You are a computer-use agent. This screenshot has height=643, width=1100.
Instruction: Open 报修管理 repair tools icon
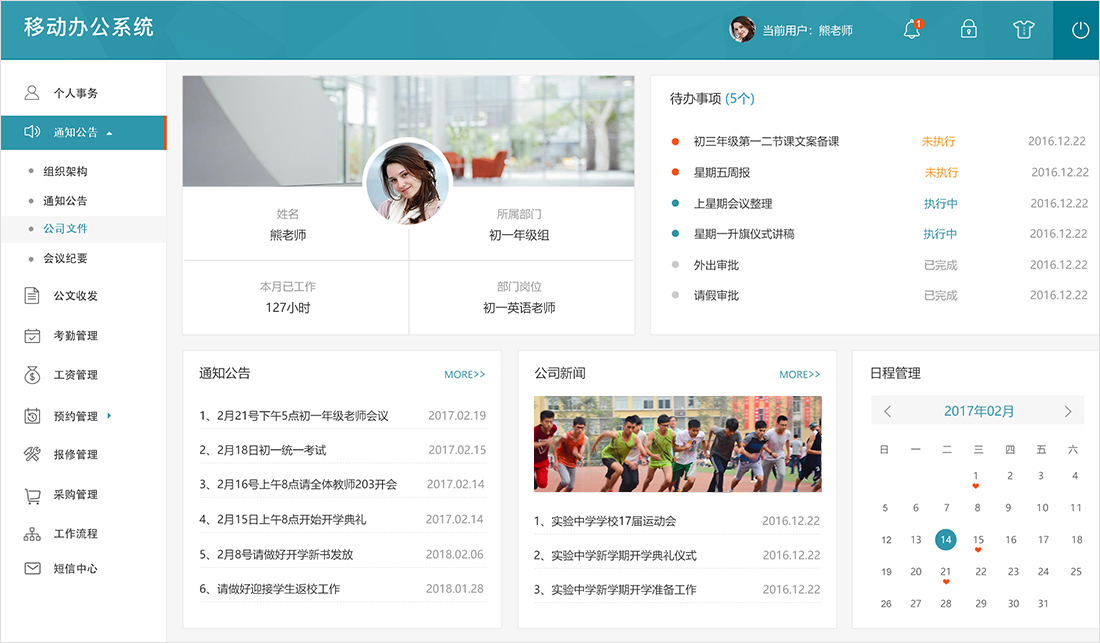[x=32, y=455]
